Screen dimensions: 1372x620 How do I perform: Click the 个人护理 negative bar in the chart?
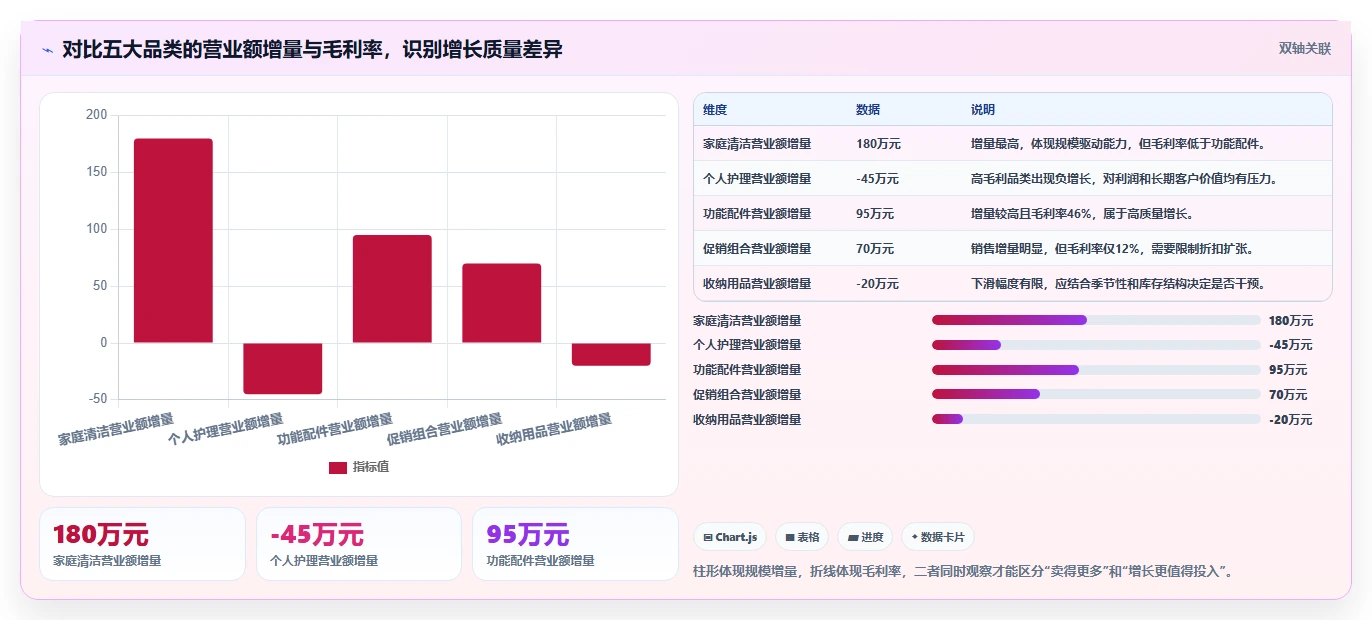(x=283, y=368)
